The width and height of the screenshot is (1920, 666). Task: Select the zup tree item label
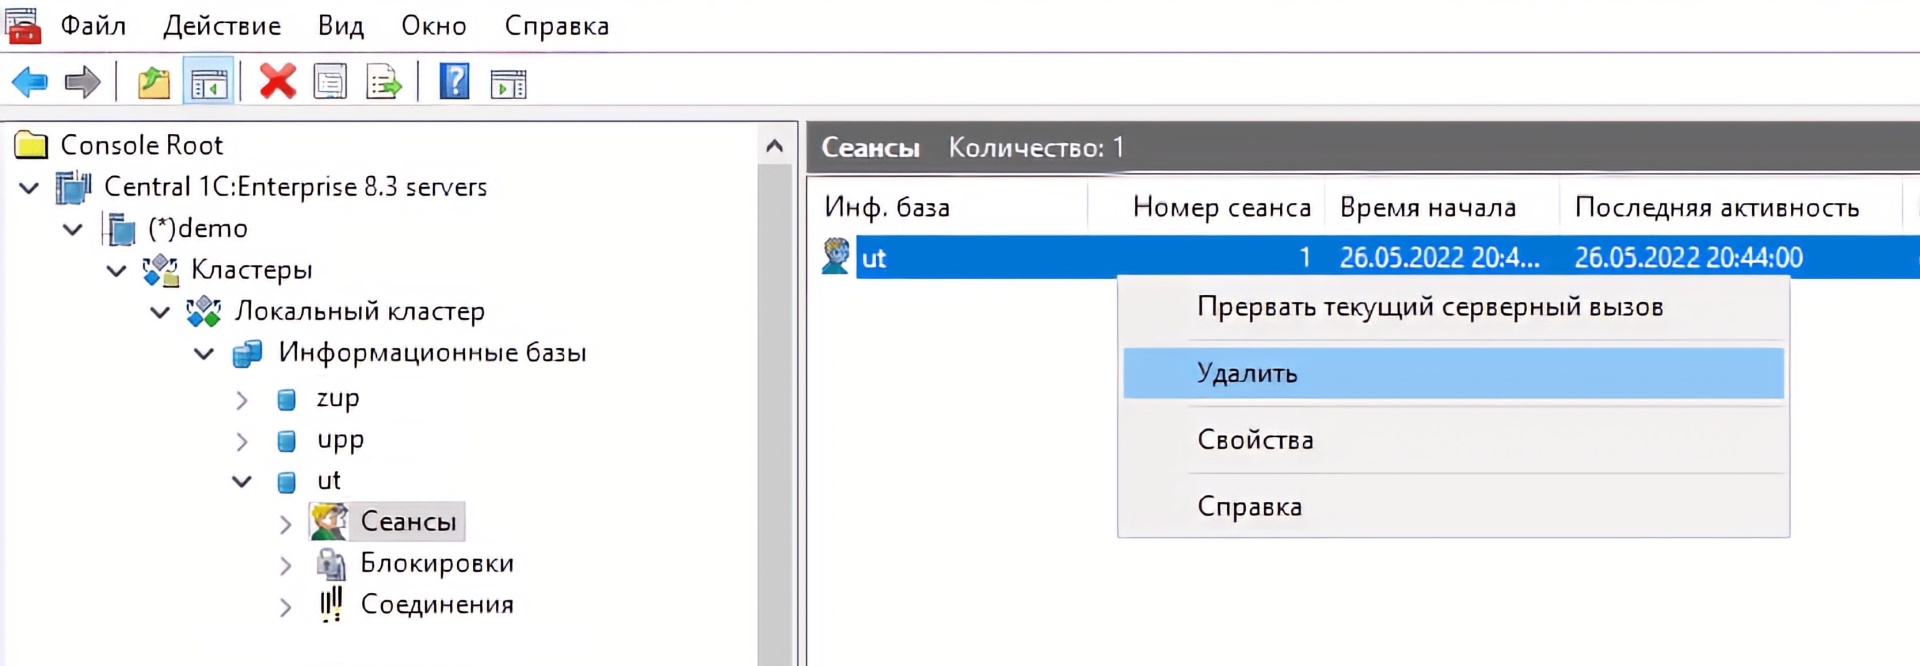pos(338,399)
